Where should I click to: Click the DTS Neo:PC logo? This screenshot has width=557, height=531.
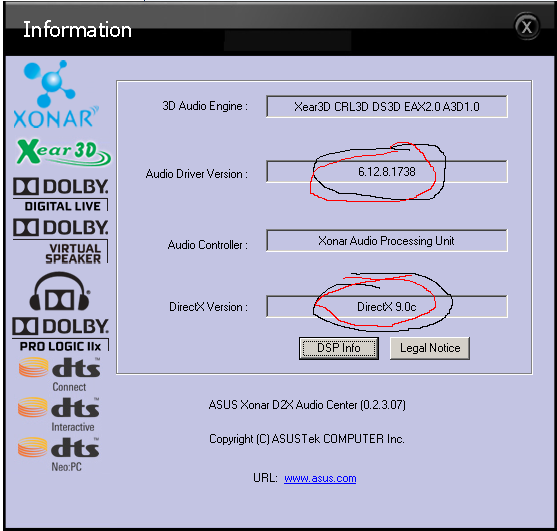59,454
